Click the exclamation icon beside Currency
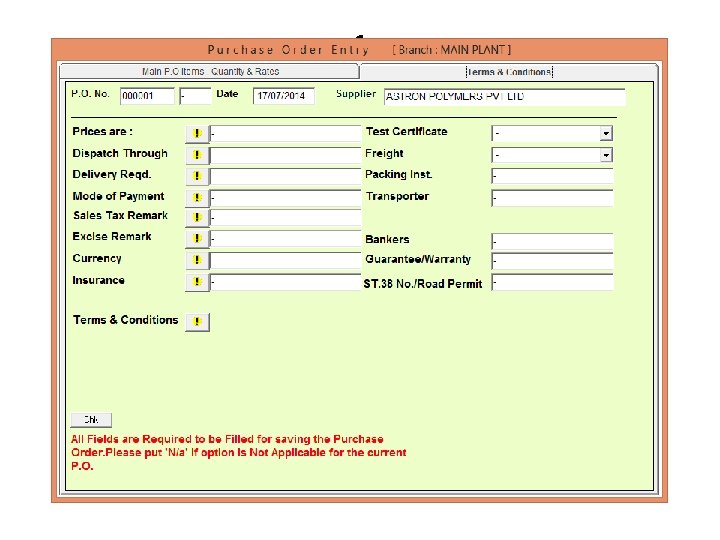 [x=197, y=260]
